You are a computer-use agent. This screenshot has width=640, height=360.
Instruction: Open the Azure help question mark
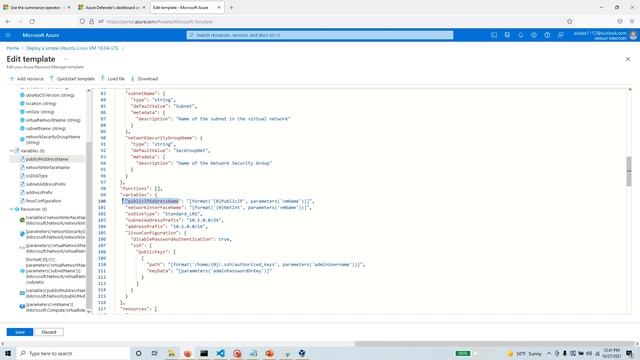pos(547,35)
